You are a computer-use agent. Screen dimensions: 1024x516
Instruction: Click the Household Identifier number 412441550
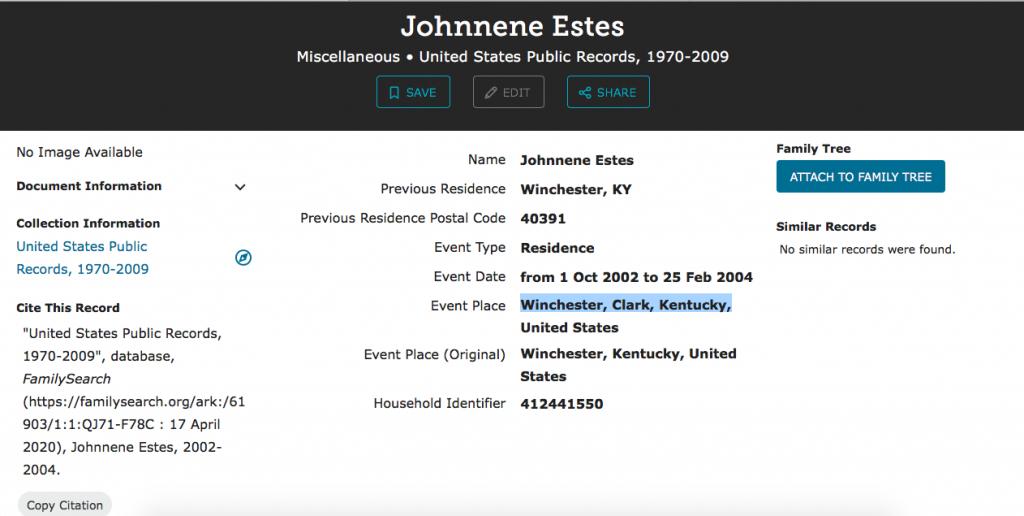point(562,404)
